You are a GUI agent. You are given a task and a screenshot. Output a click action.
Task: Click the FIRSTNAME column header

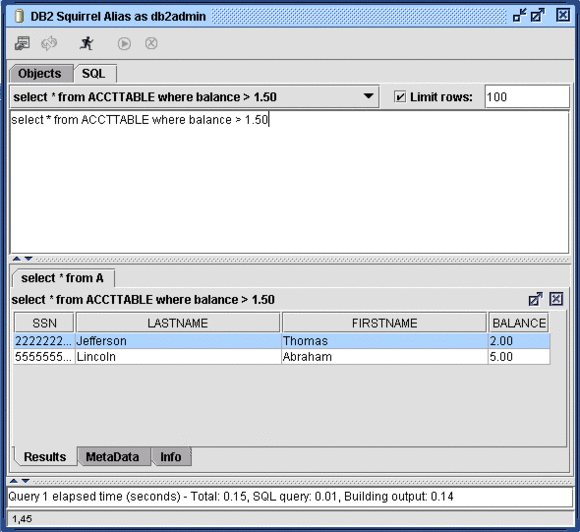coord(384,323)
